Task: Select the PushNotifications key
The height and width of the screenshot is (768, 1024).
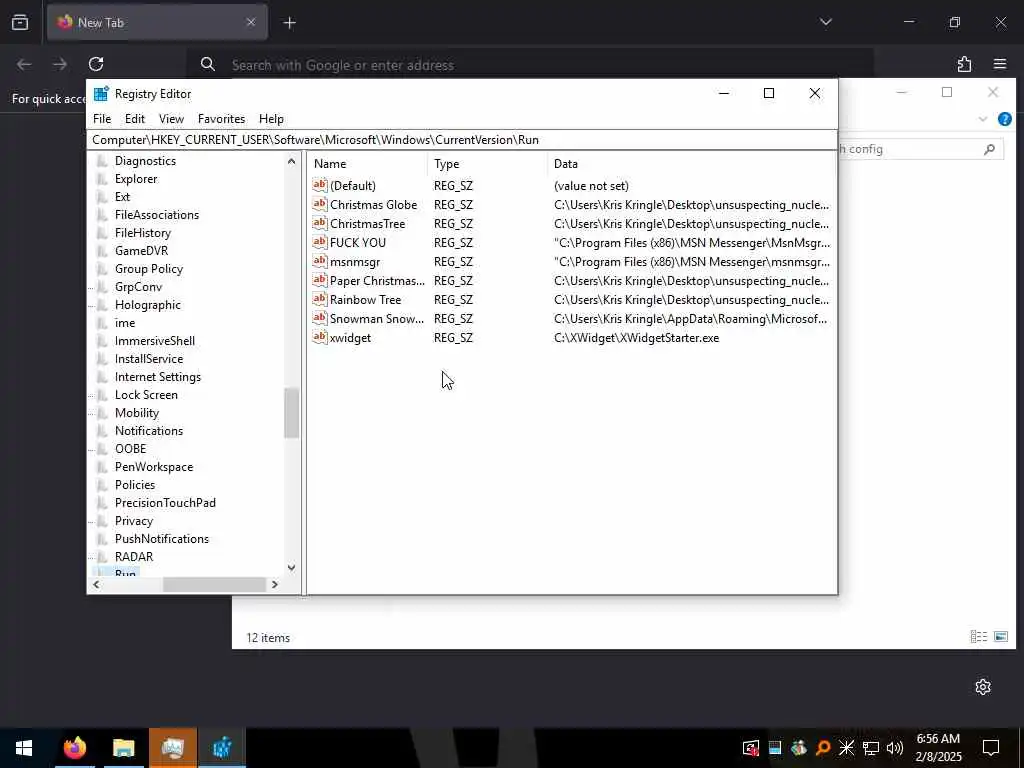Action: click(x=162, y=539)
